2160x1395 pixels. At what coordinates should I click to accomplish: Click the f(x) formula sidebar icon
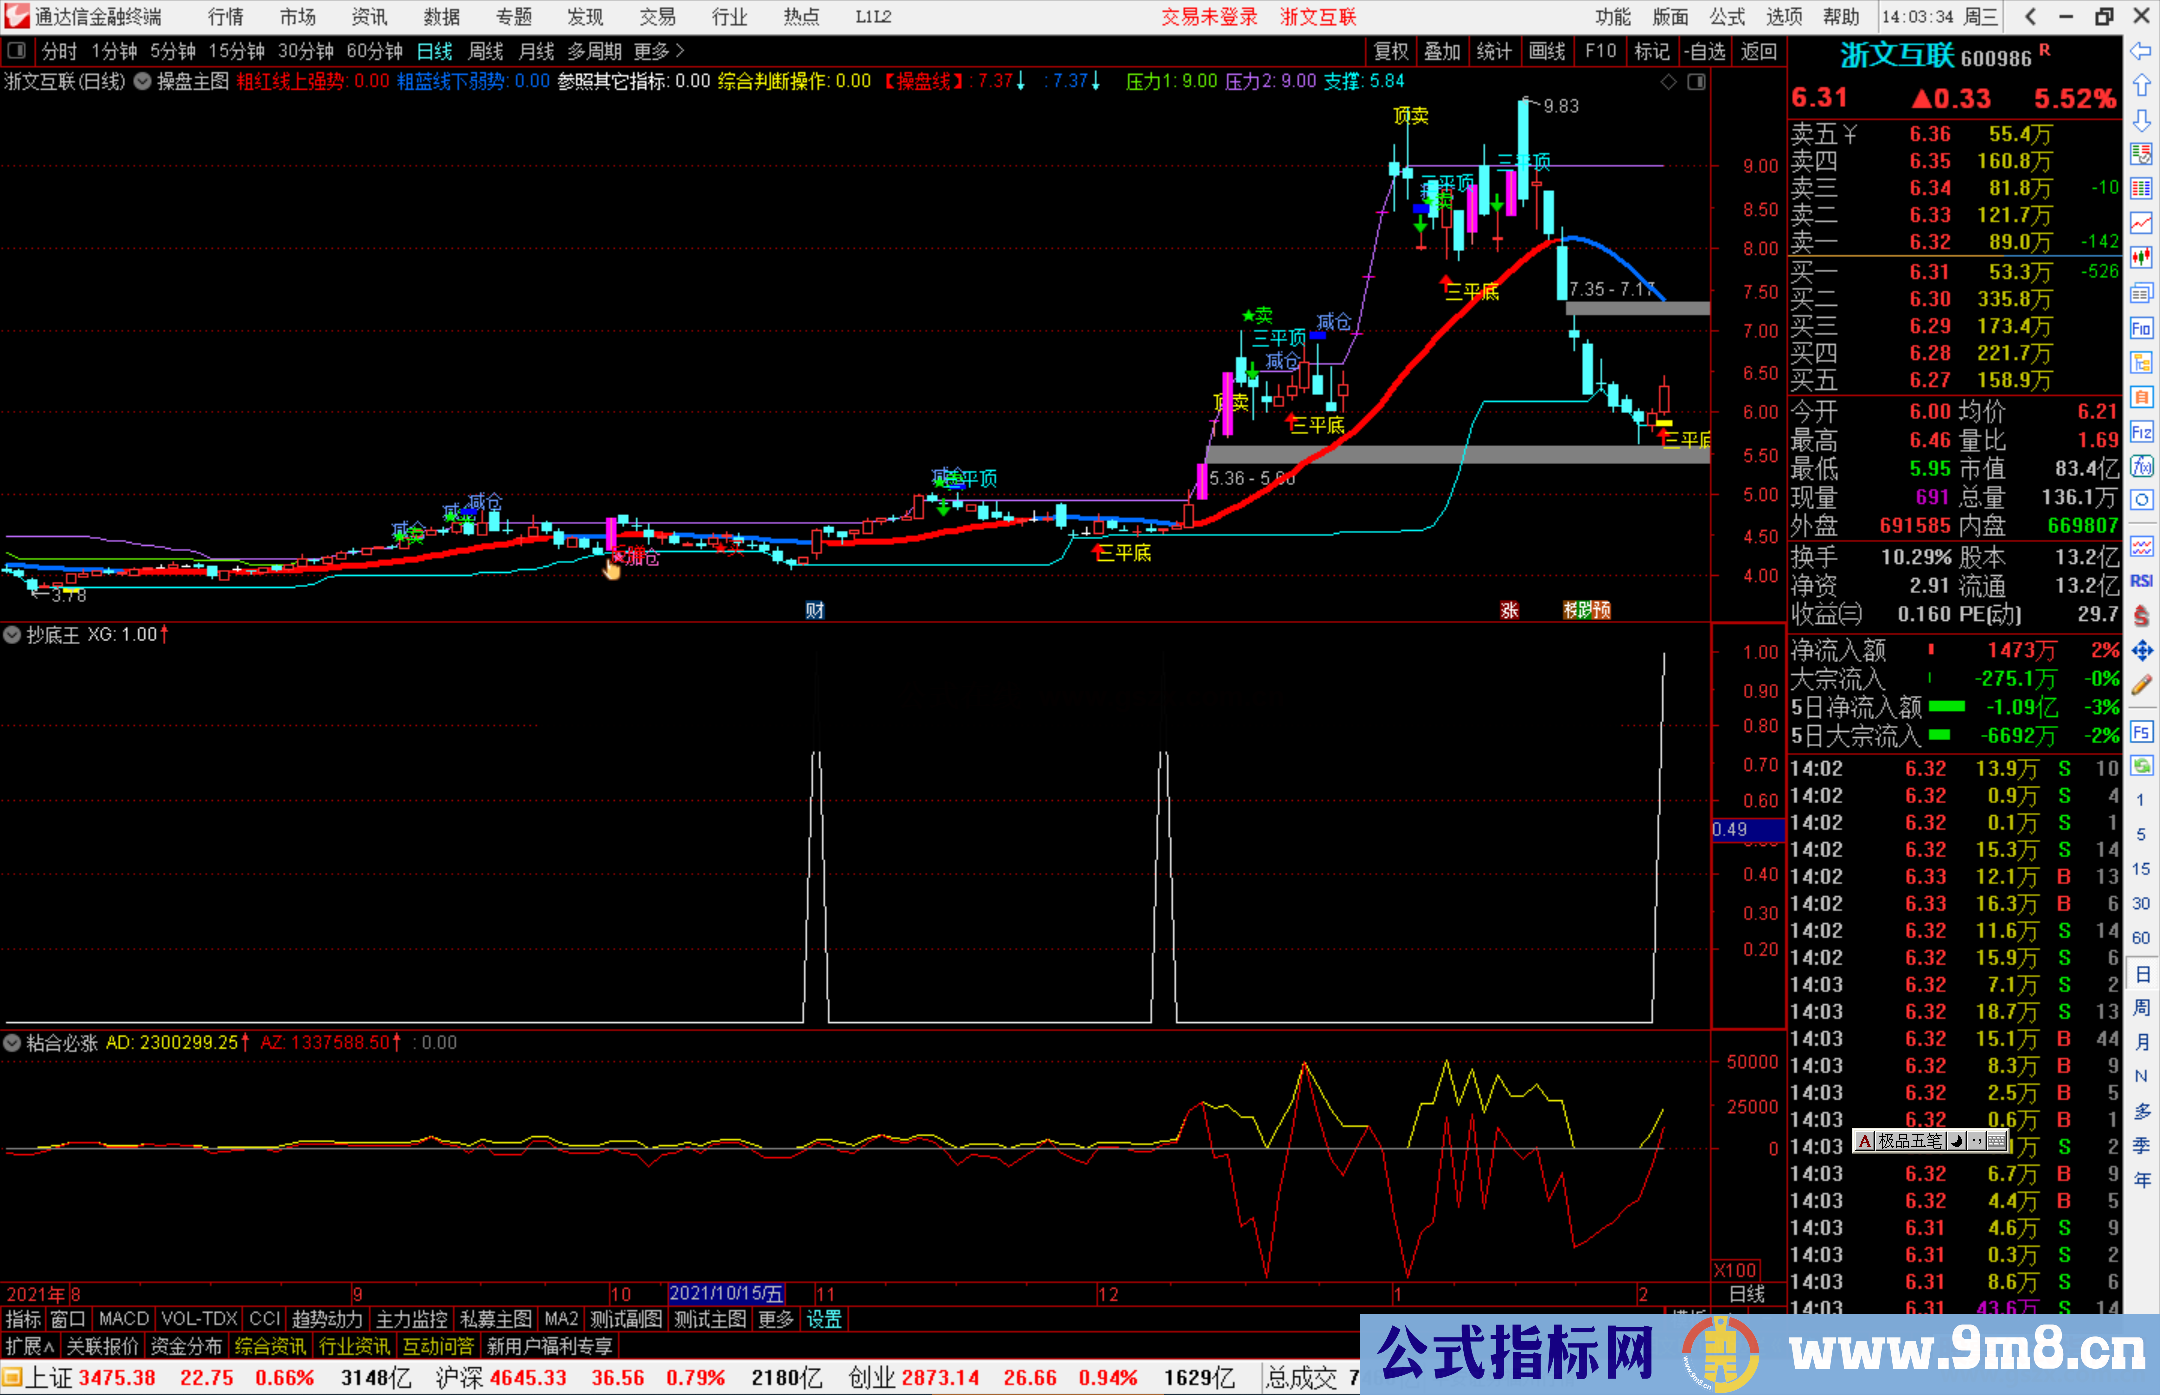pos(2141,466)
